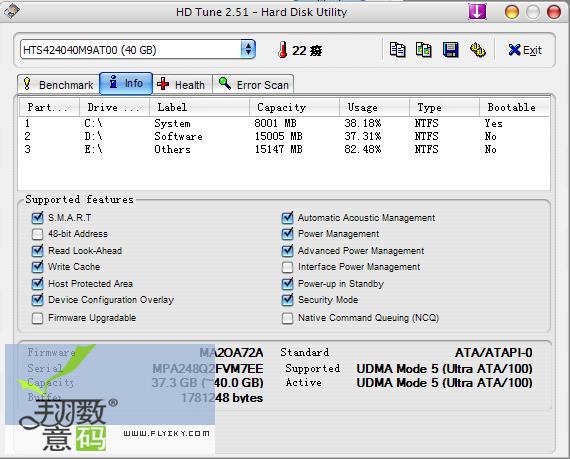Switch to the Benchmark tab
Viewport: 570px width, 459px height.
point(58,85)
